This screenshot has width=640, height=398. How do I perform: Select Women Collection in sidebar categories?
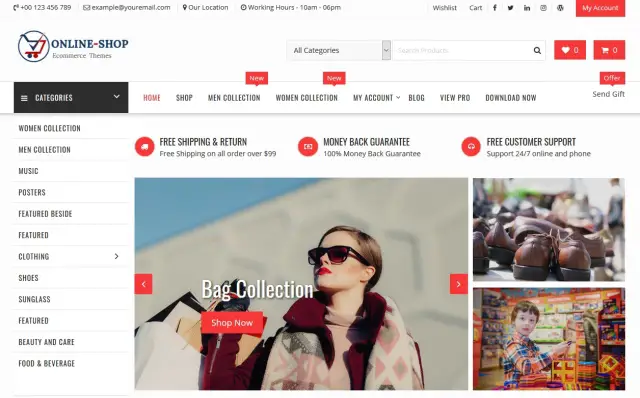(49, 128)
